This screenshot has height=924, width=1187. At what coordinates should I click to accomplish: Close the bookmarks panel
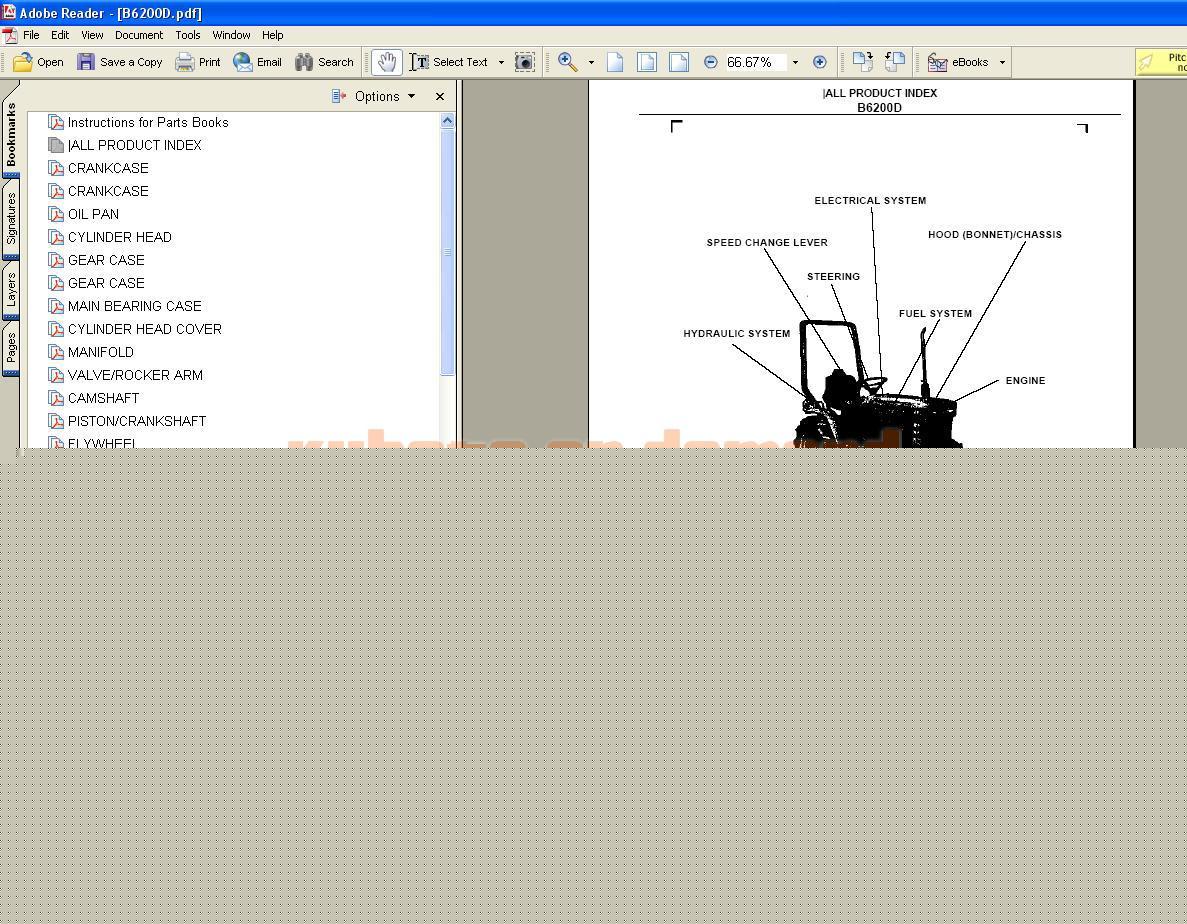440,96
